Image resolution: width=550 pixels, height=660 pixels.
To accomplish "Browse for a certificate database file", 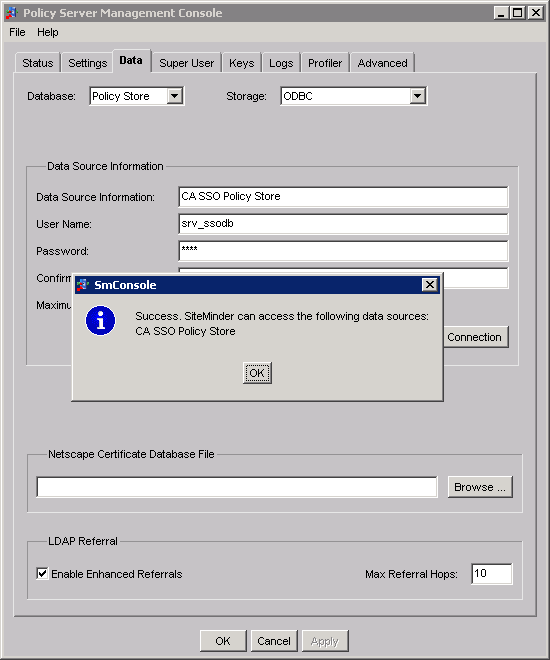I will [x=480, y=487].
